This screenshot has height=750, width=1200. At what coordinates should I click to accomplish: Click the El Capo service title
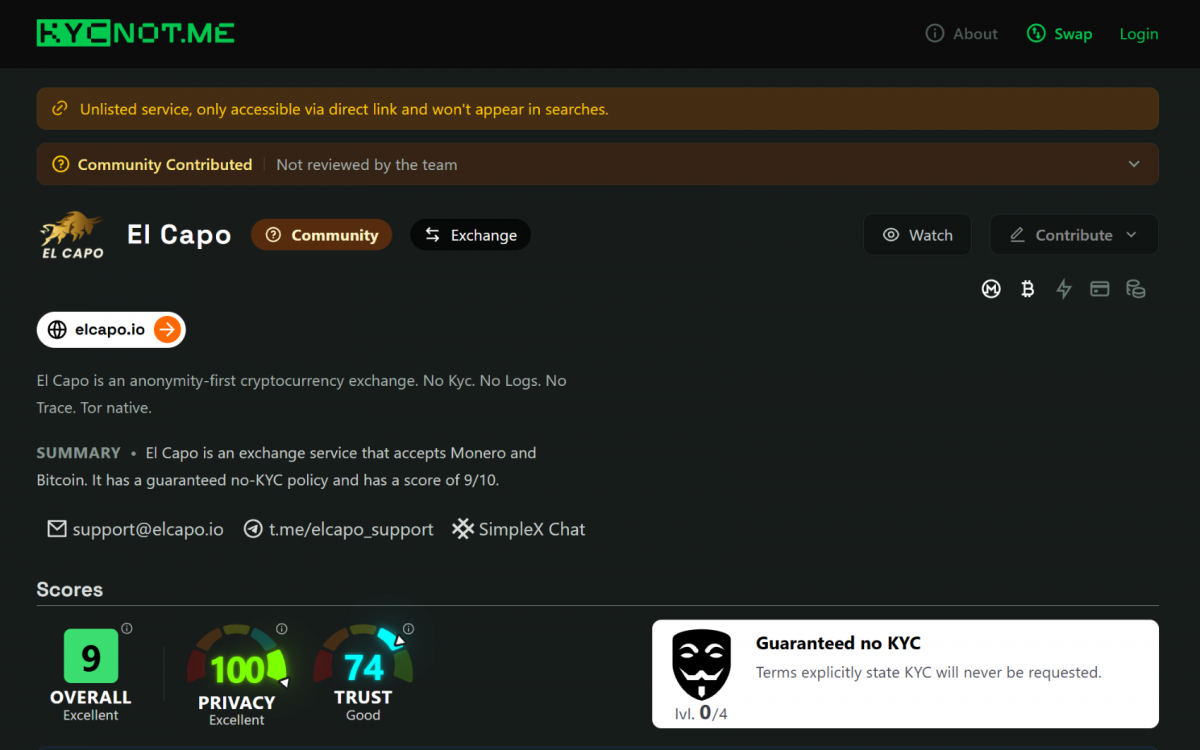(x=179, y=235)
